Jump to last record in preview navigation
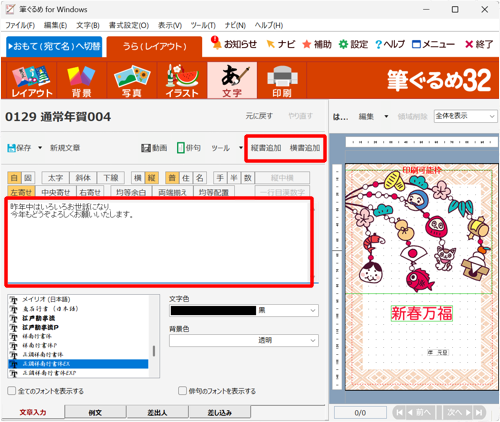 pyautogui.click(x=479, y=413)
